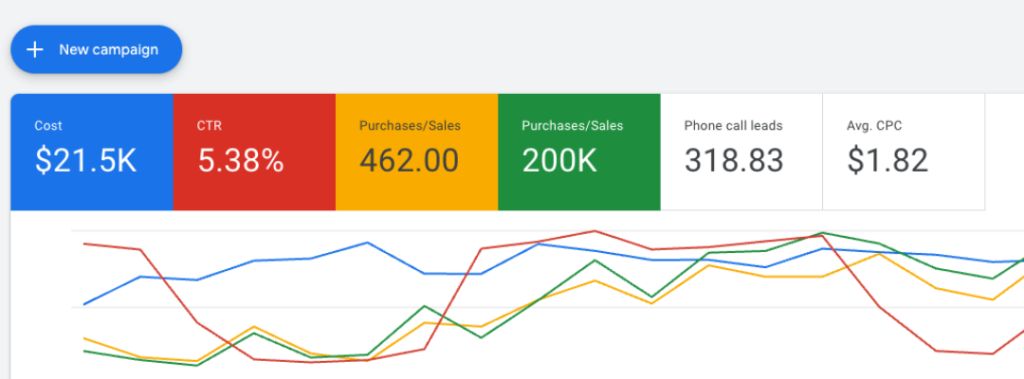
Task: Select the red CTR metric card
Action: click(255, 152)
